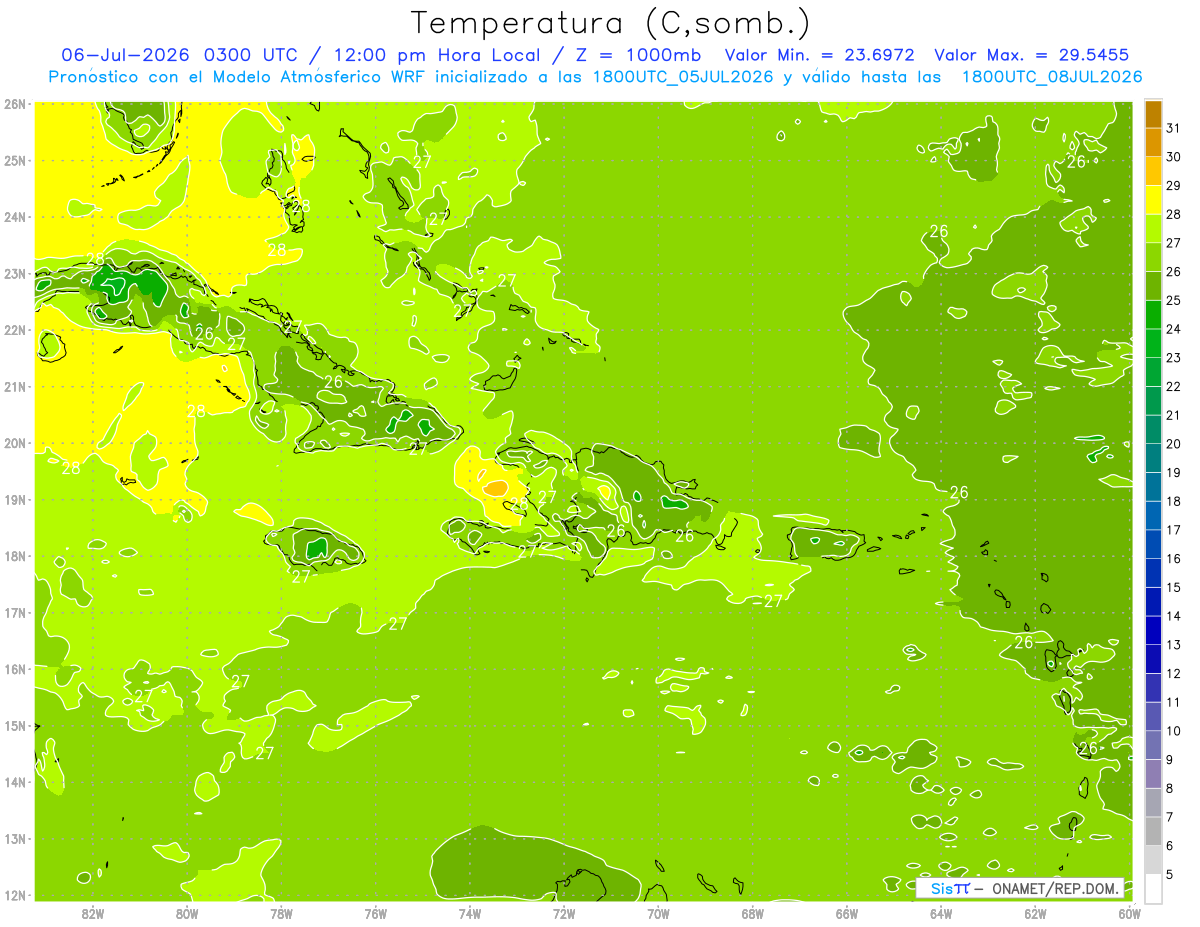Click the color scale value 29

point(1174,186)
